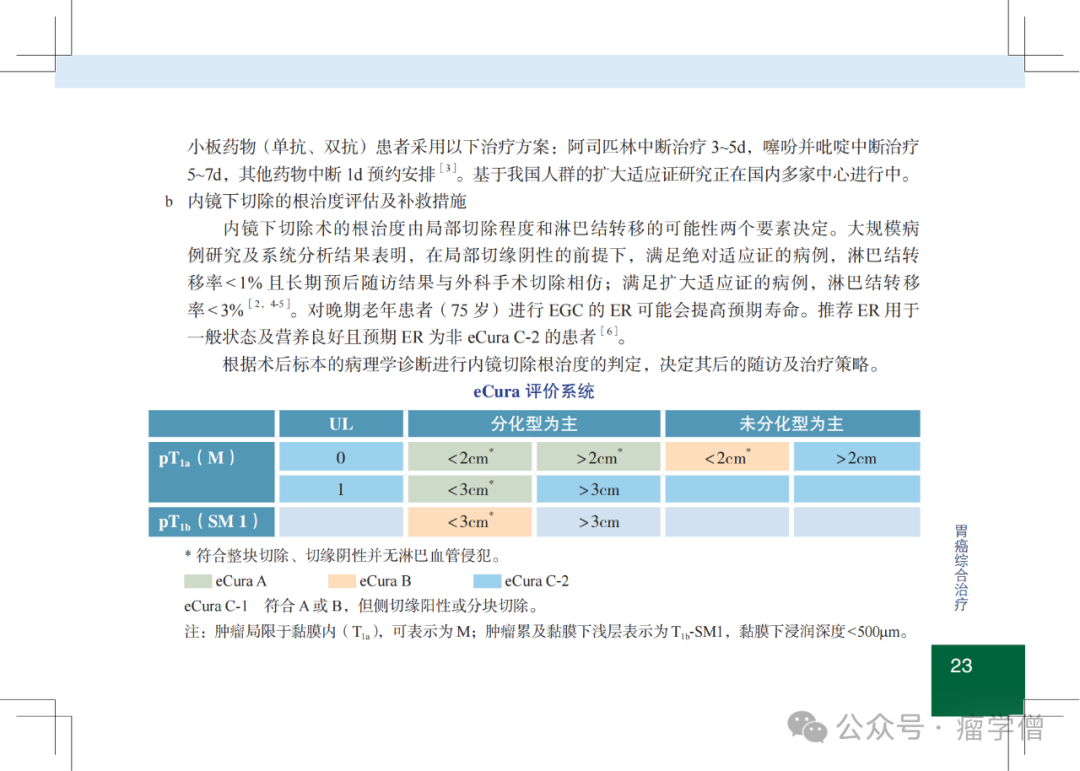Image resolution: width=1080 pixels, height=771 pixels.
Task: Click the "eCura C-2" legend label
Action: [537, 582]
